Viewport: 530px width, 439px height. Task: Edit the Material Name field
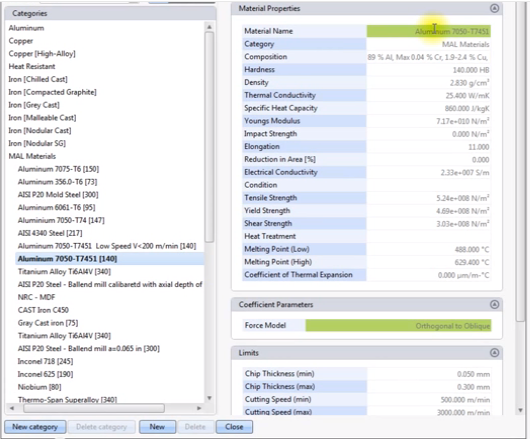point(429,31)
